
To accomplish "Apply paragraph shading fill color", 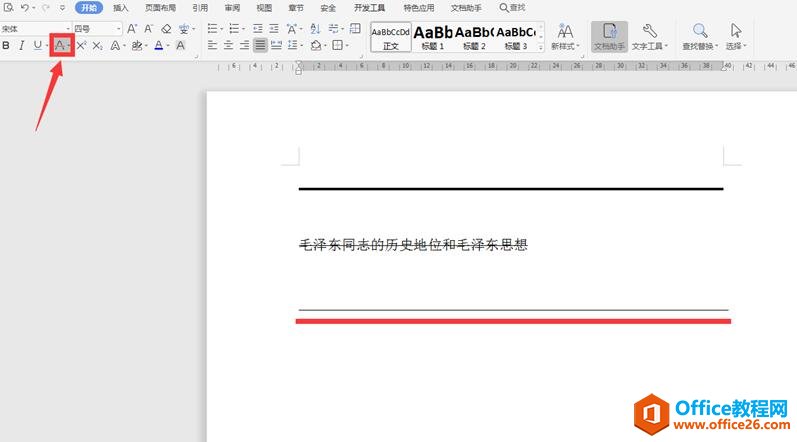I will [316, 45].
